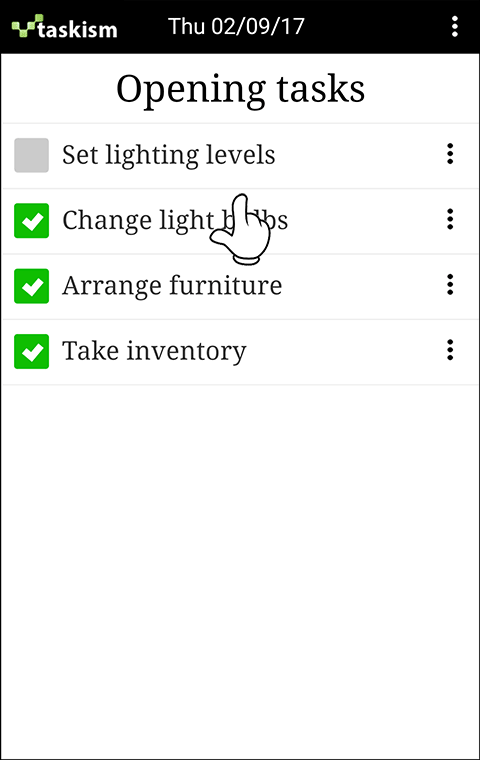Select the date Thu 02/09/17
Screen dimensions: 480x760
236,27
